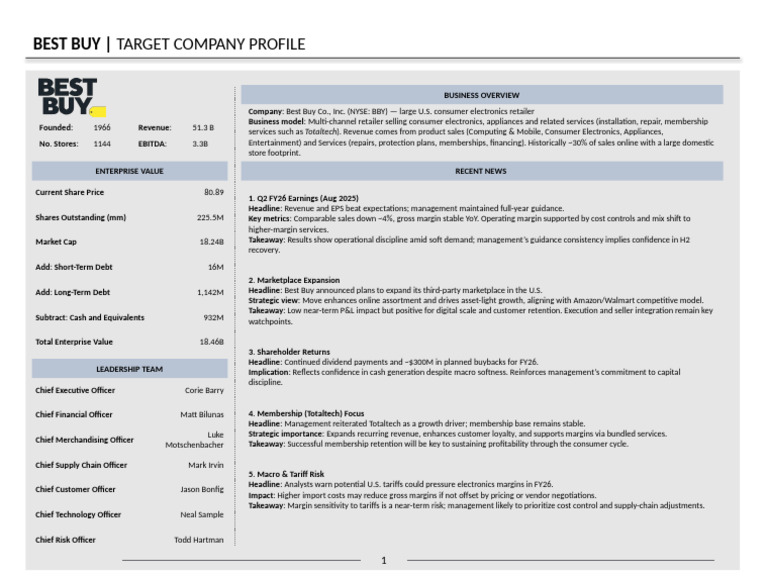Screen dimensions: 768x576
Task: Click the Total Enterprise Value figure 18.46B
Action: pos(212,341)
